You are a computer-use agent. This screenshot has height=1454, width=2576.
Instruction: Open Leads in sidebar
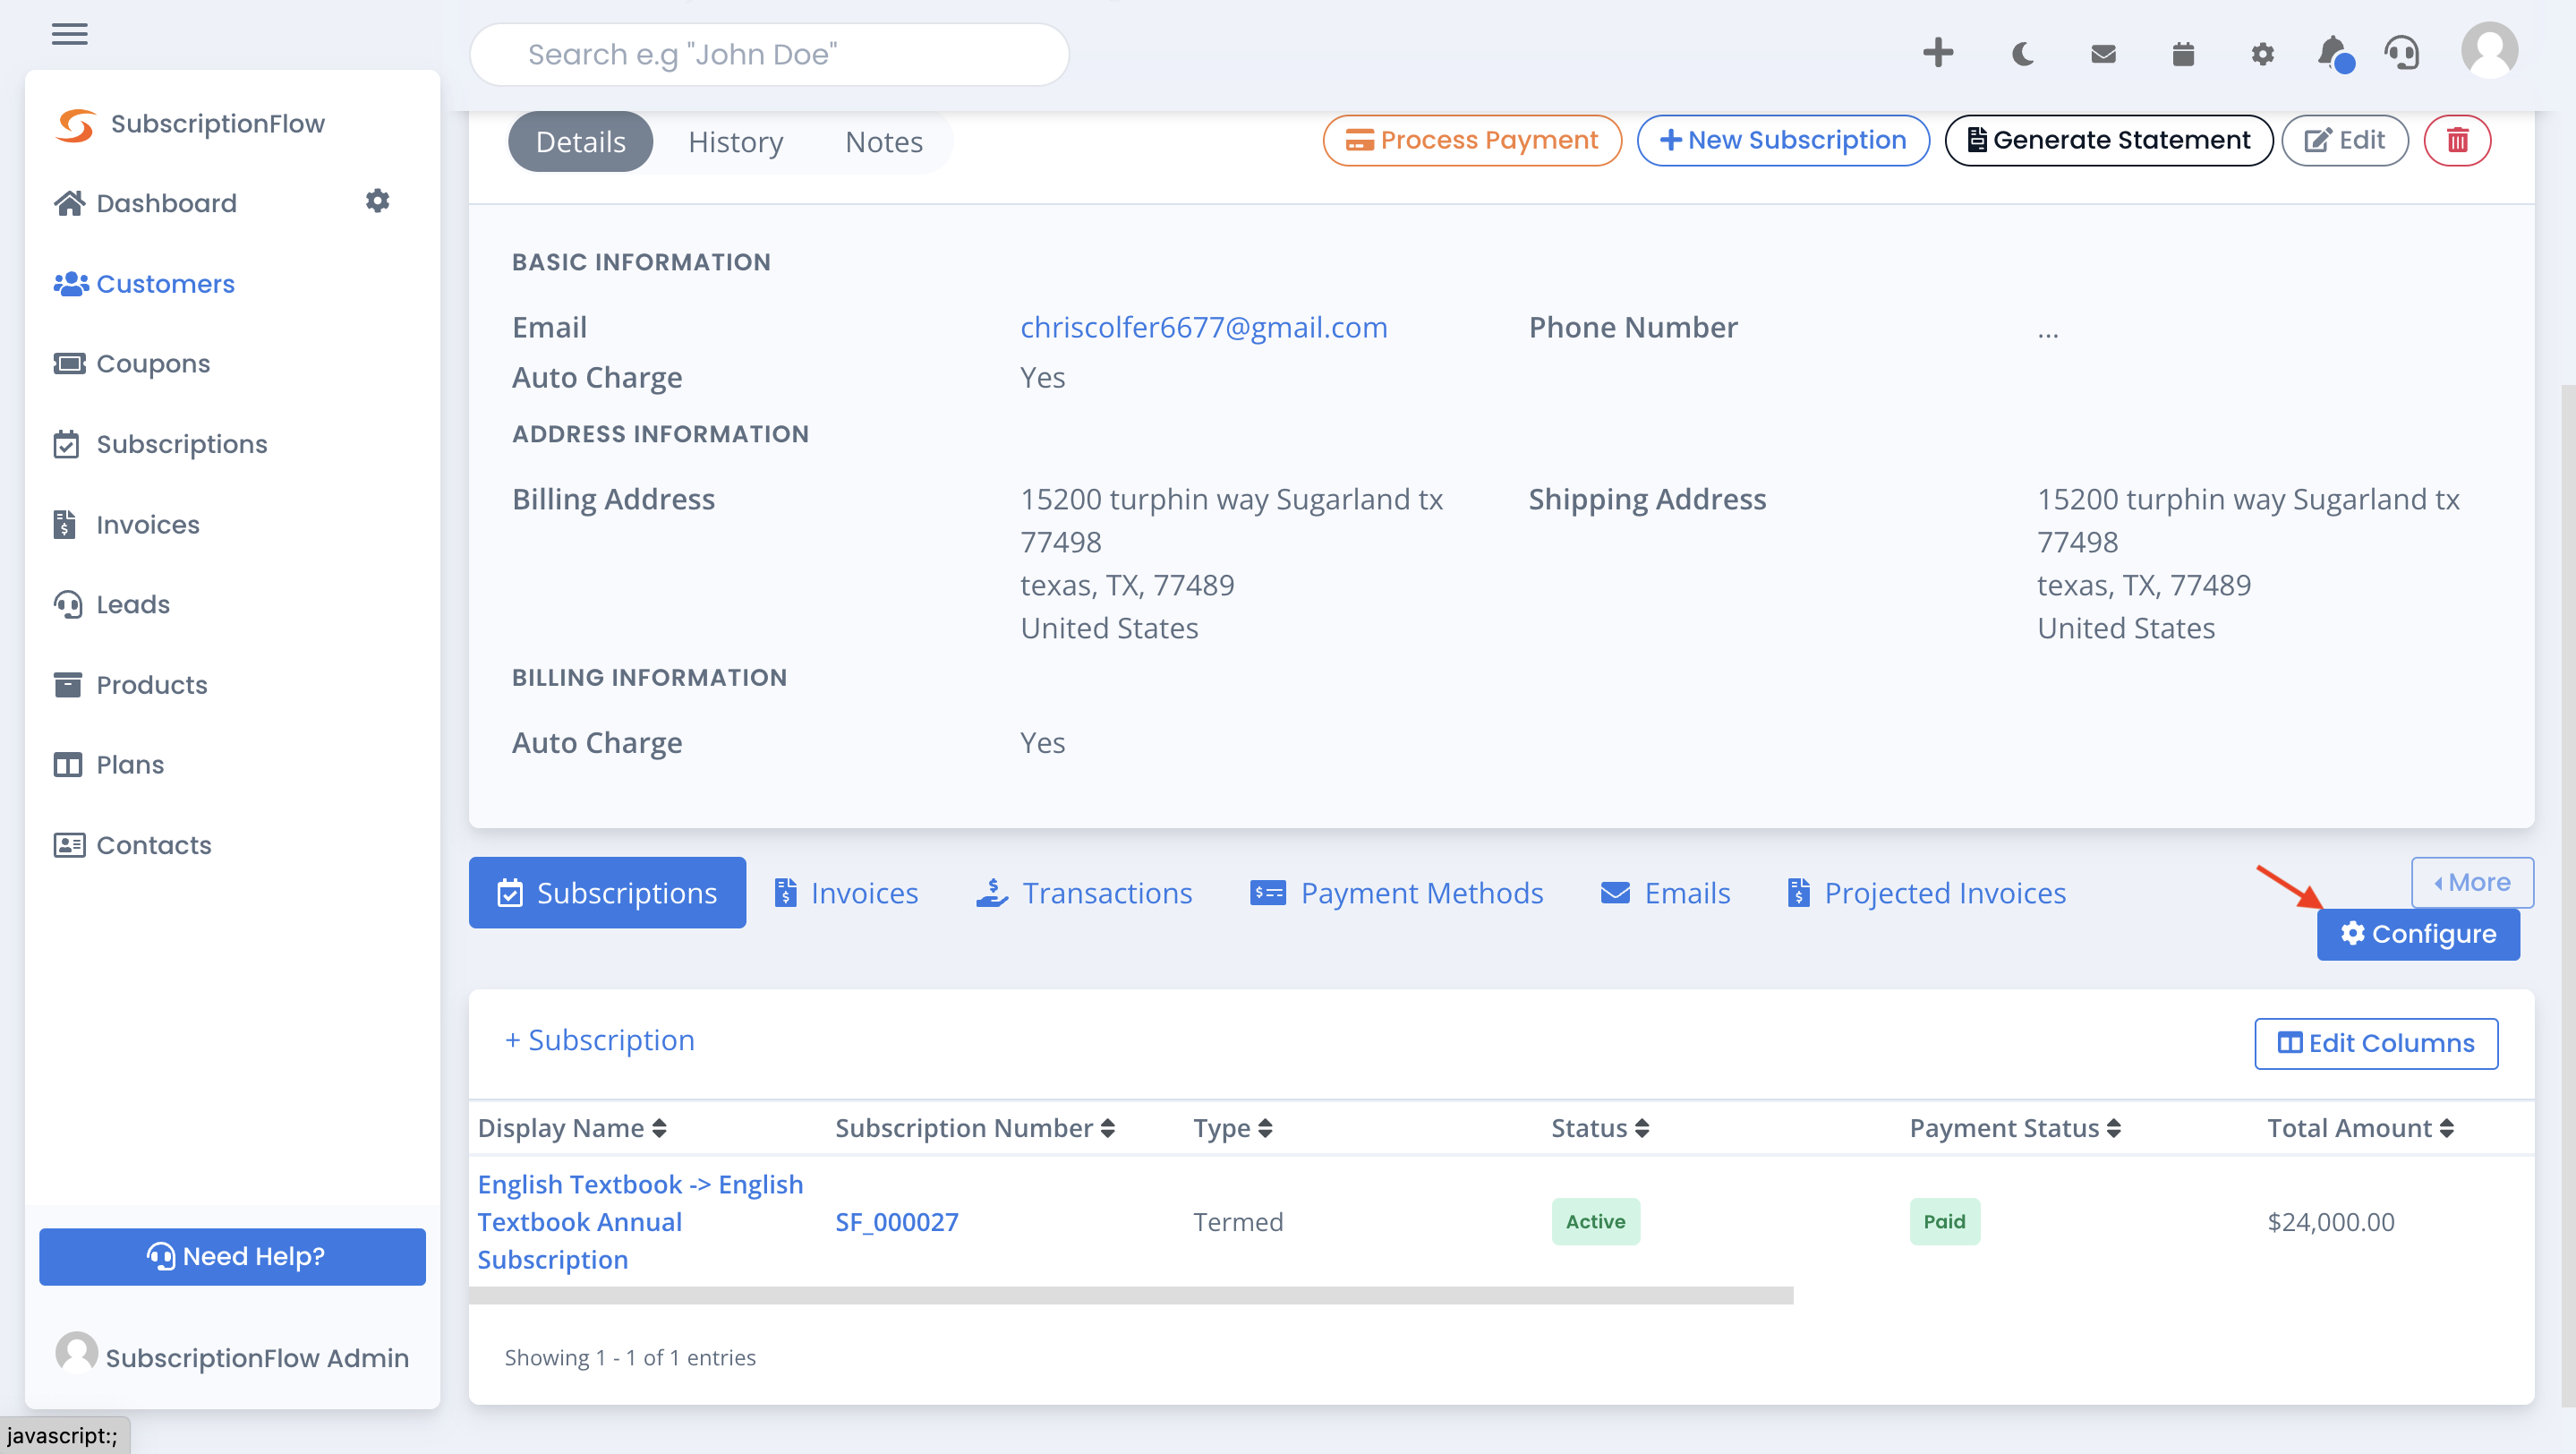(112, 605)
